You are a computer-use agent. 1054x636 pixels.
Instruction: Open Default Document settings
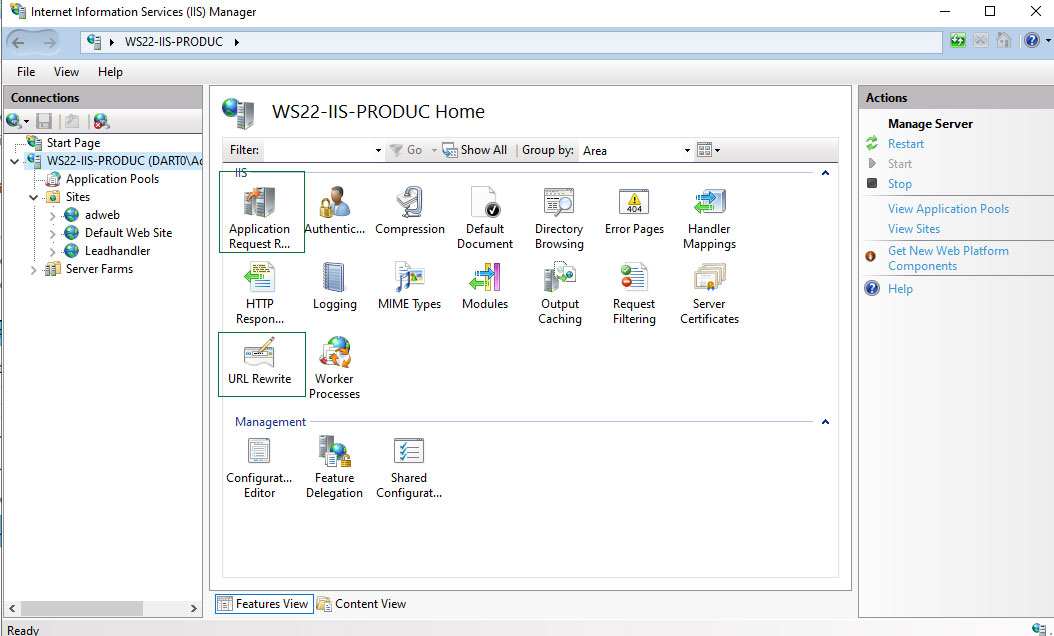(485, 218)
